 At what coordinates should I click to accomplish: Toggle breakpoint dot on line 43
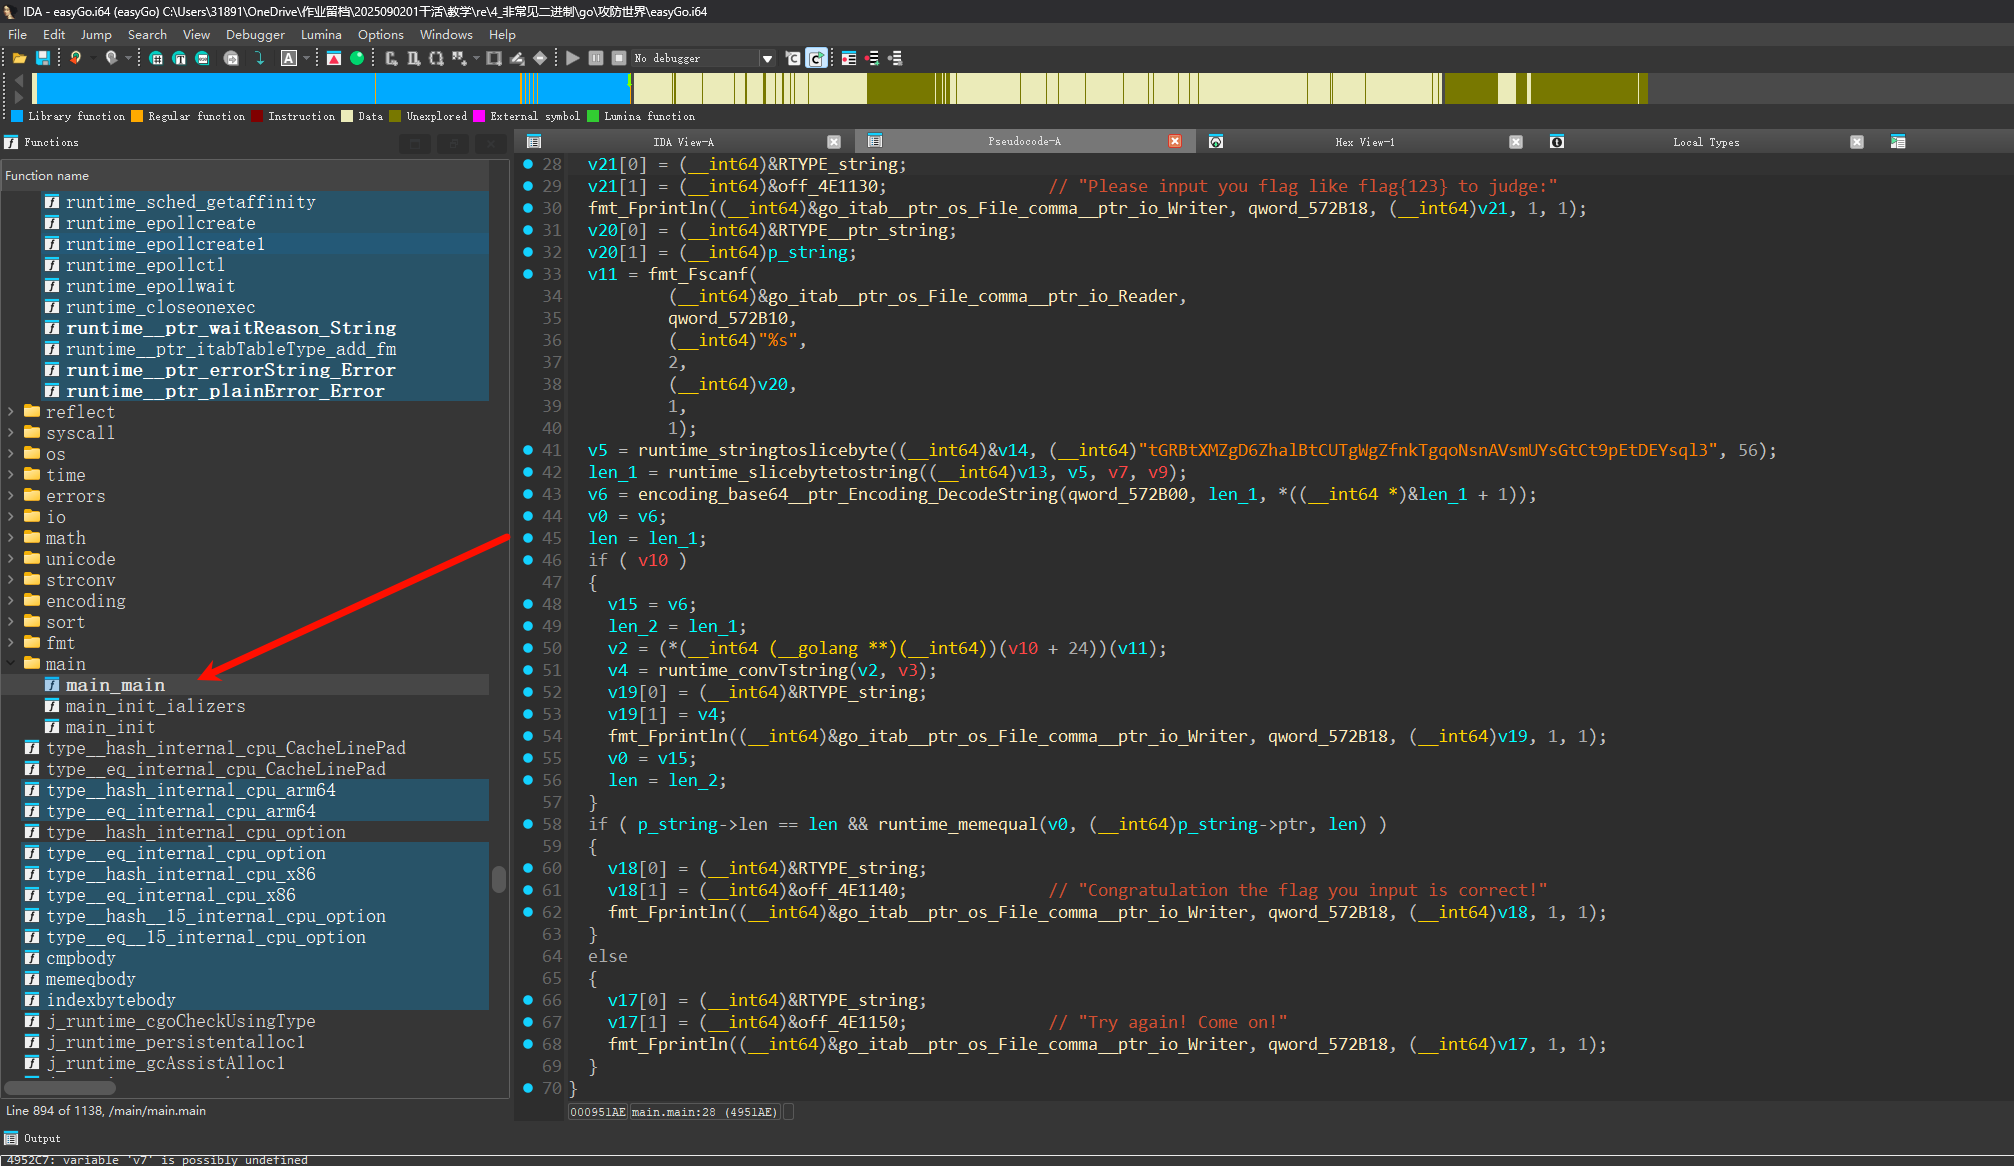click(528, 494)
